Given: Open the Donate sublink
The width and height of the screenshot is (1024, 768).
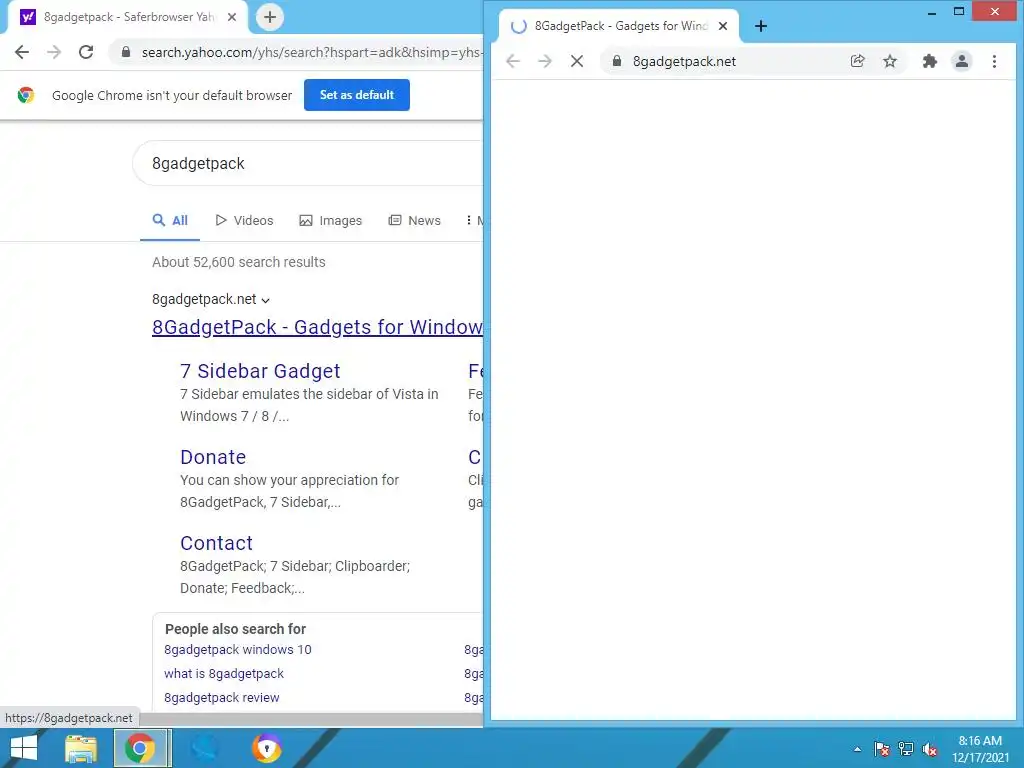Looking at the screenshot, I should click(213, 457).
